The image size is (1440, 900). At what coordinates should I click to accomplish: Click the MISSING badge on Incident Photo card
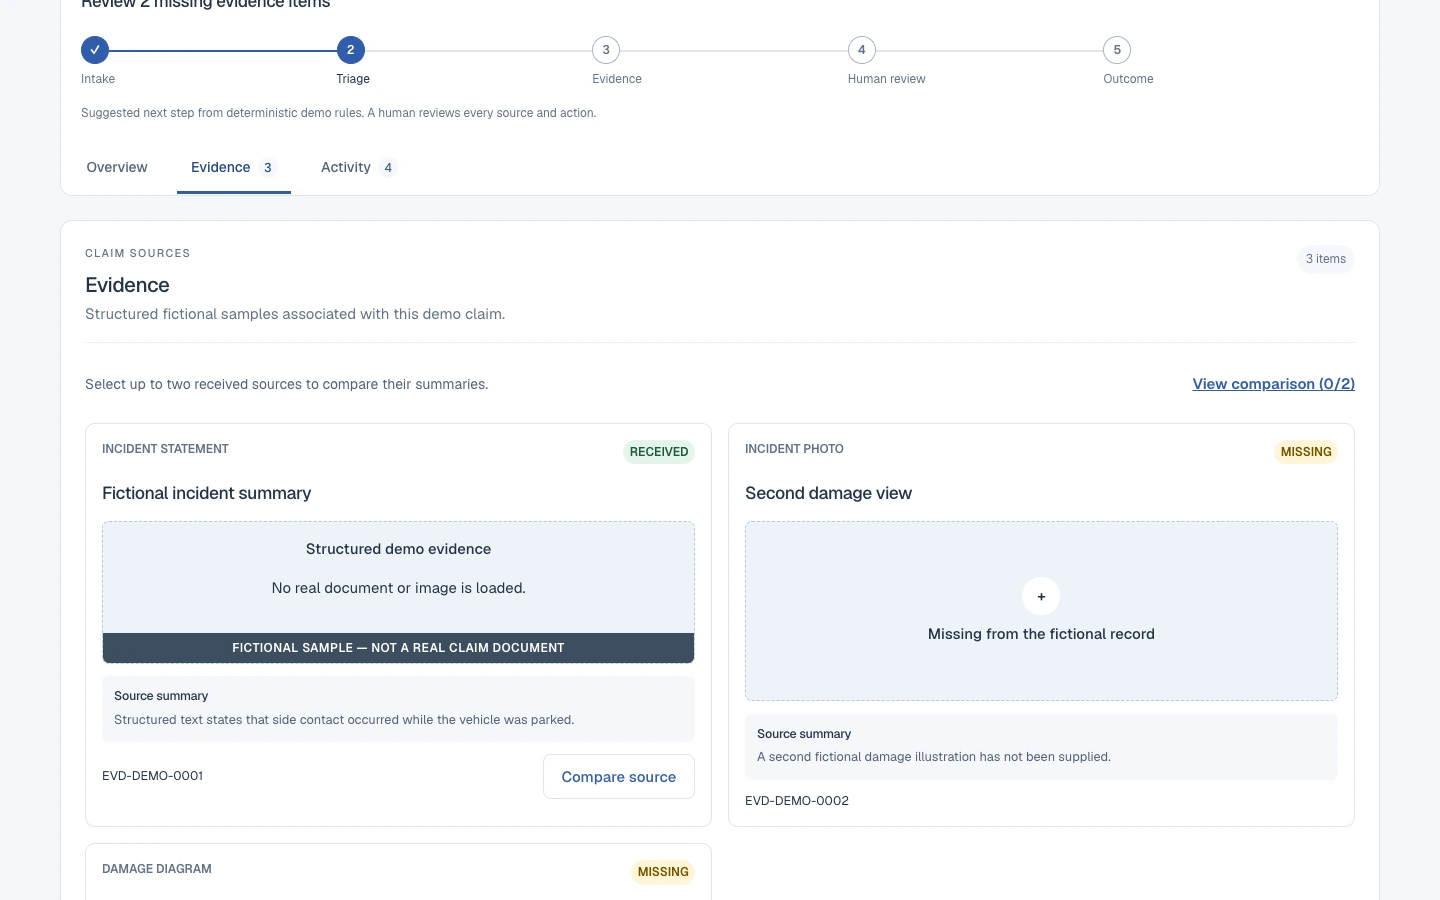(1306, 452)
